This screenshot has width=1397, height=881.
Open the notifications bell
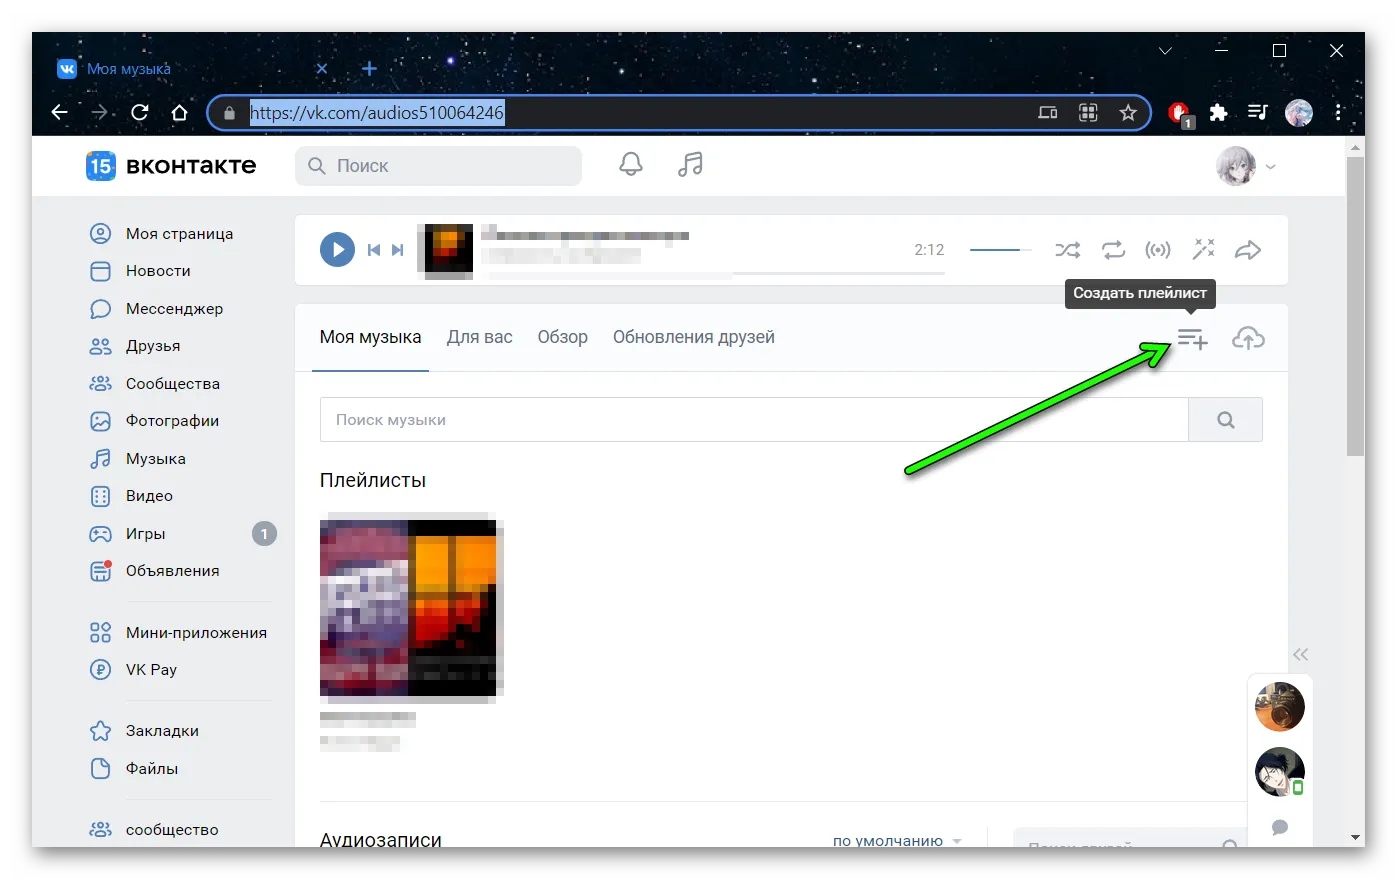tap(631, 165)
